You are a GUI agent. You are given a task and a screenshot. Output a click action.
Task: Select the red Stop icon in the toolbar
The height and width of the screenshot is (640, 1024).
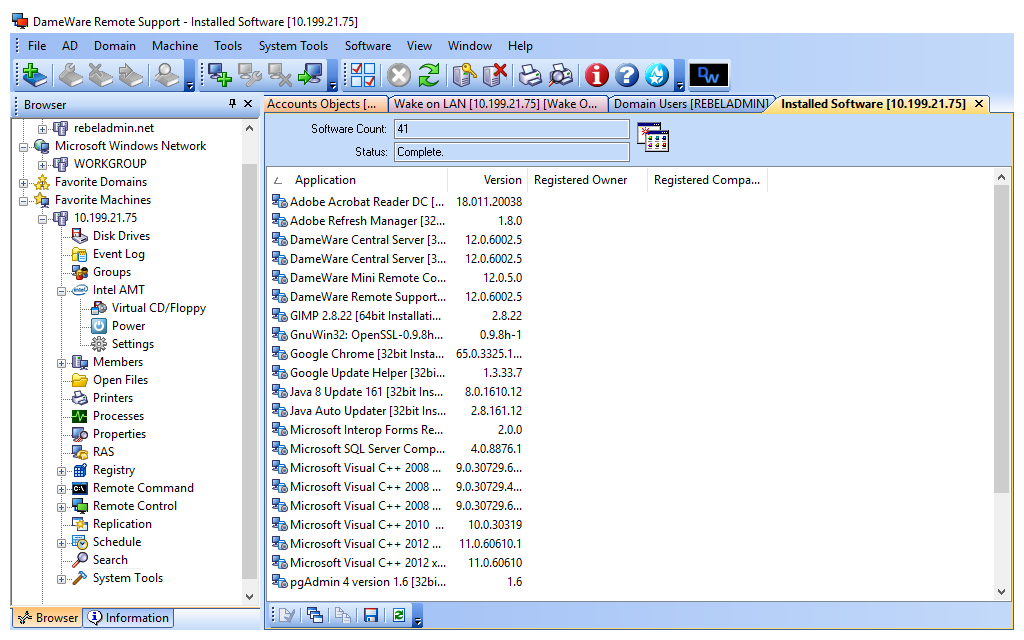click(x=397, y=75)
